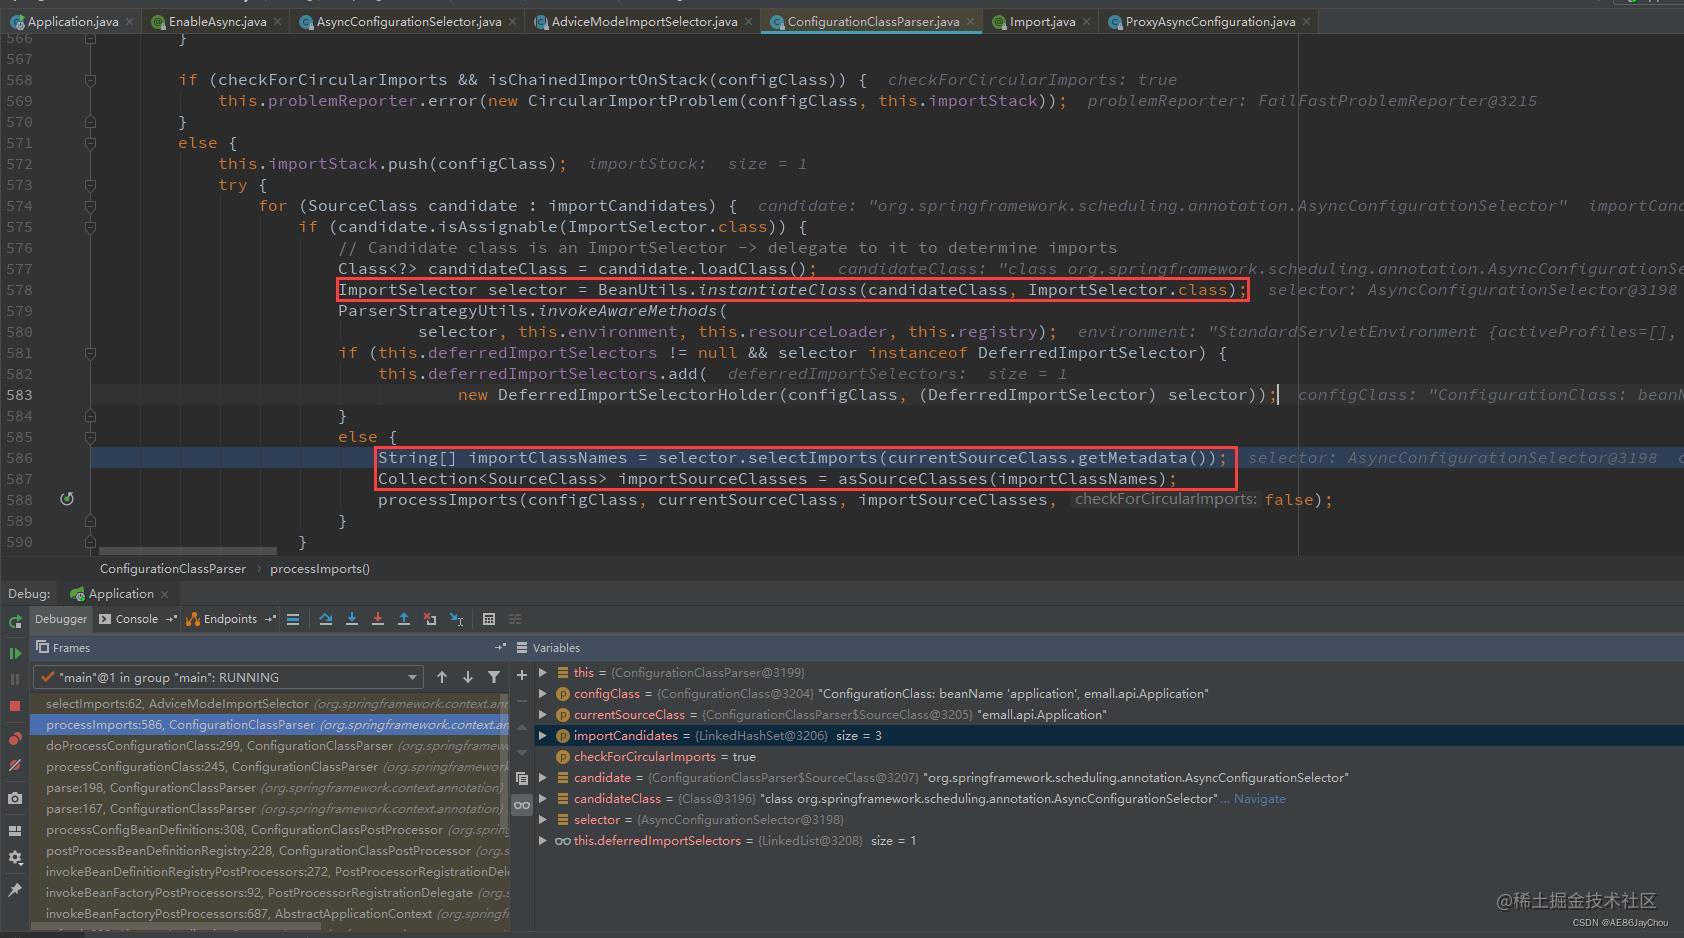The height and width of the screenshot is (938, 1684).
Task: Select processConfigBeanDefinitions:308 frame
Action: [270, 830]
